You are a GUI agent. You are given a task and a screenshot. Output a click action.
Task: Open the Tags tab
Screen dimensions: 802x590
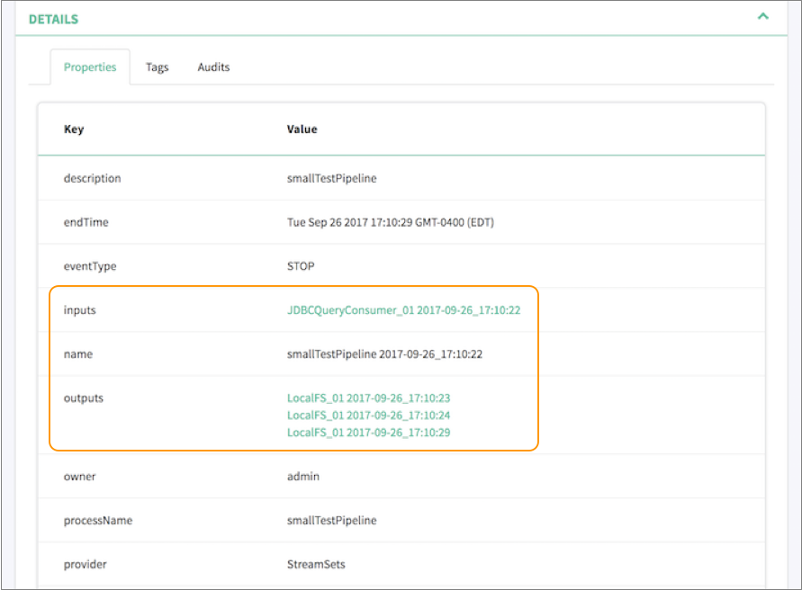[x=157, y=67]
